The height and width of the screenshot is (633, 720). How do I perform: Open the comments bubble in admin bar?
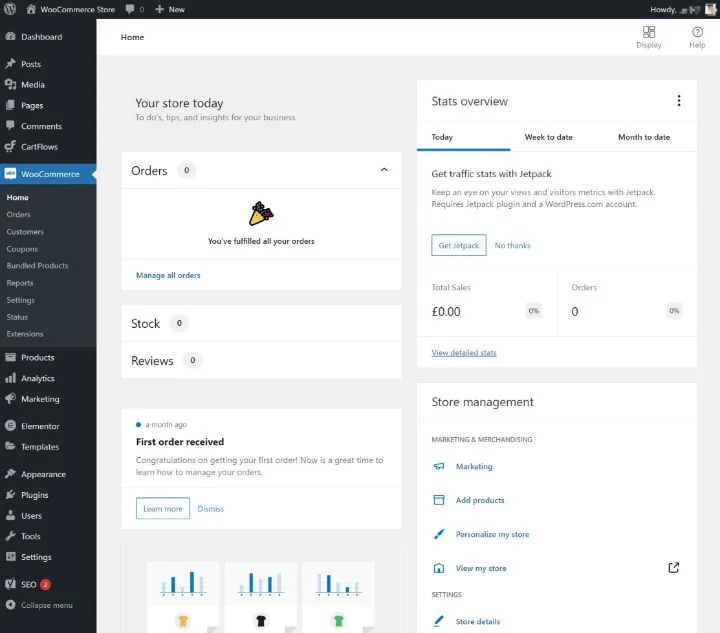tap(130, 9)
